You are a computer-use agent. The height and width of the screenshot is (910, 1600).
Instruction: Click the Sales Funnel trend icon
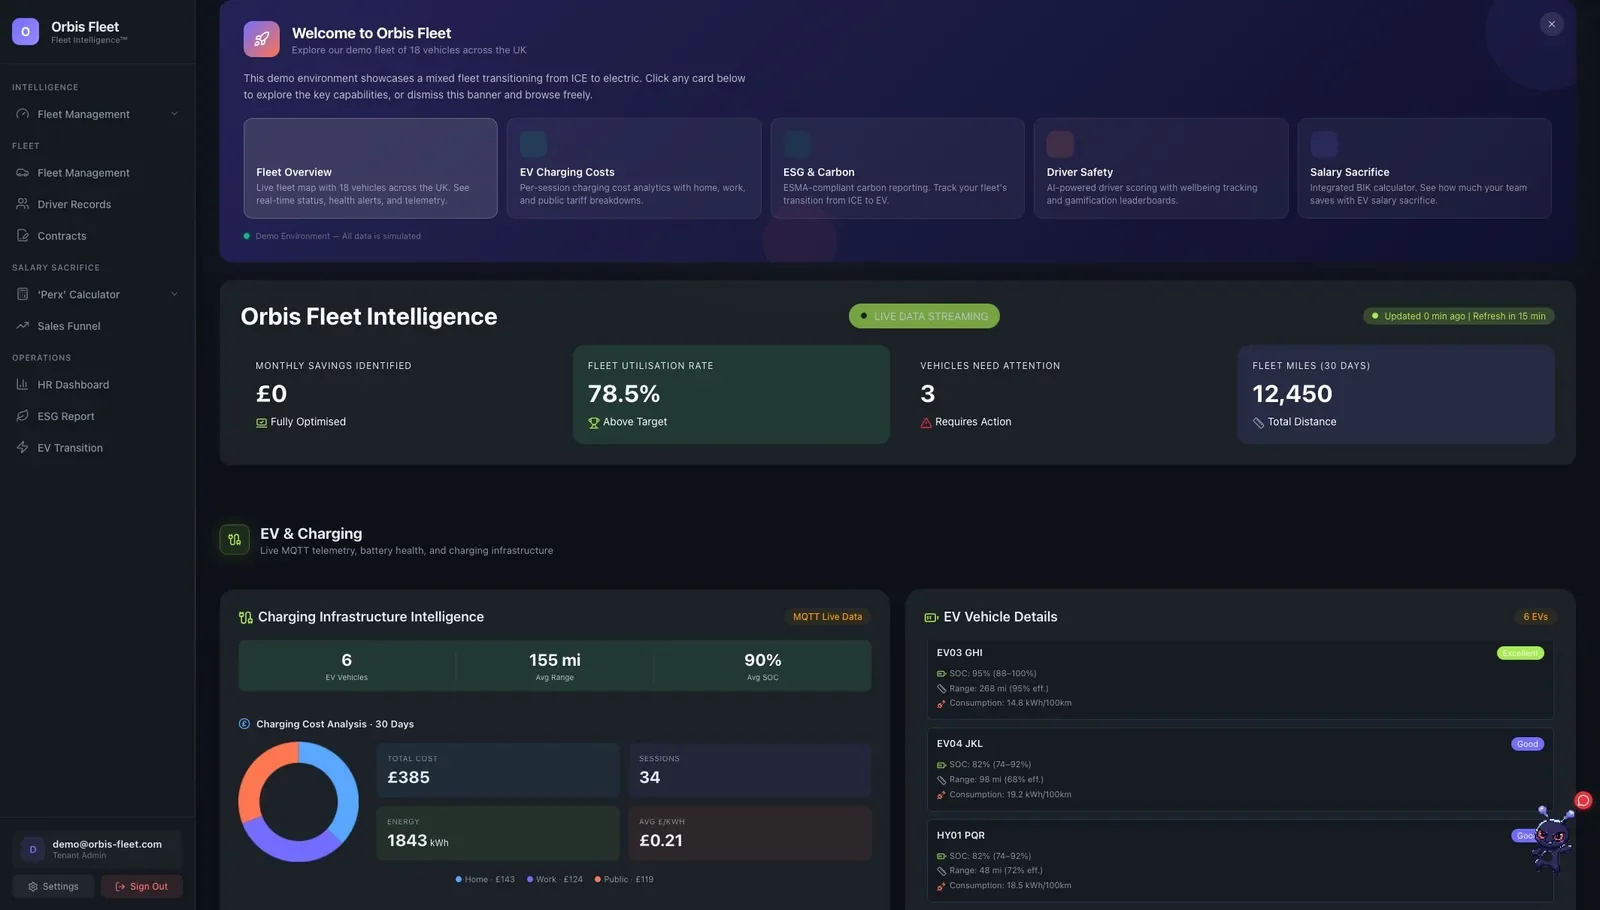tap(22, 326)
